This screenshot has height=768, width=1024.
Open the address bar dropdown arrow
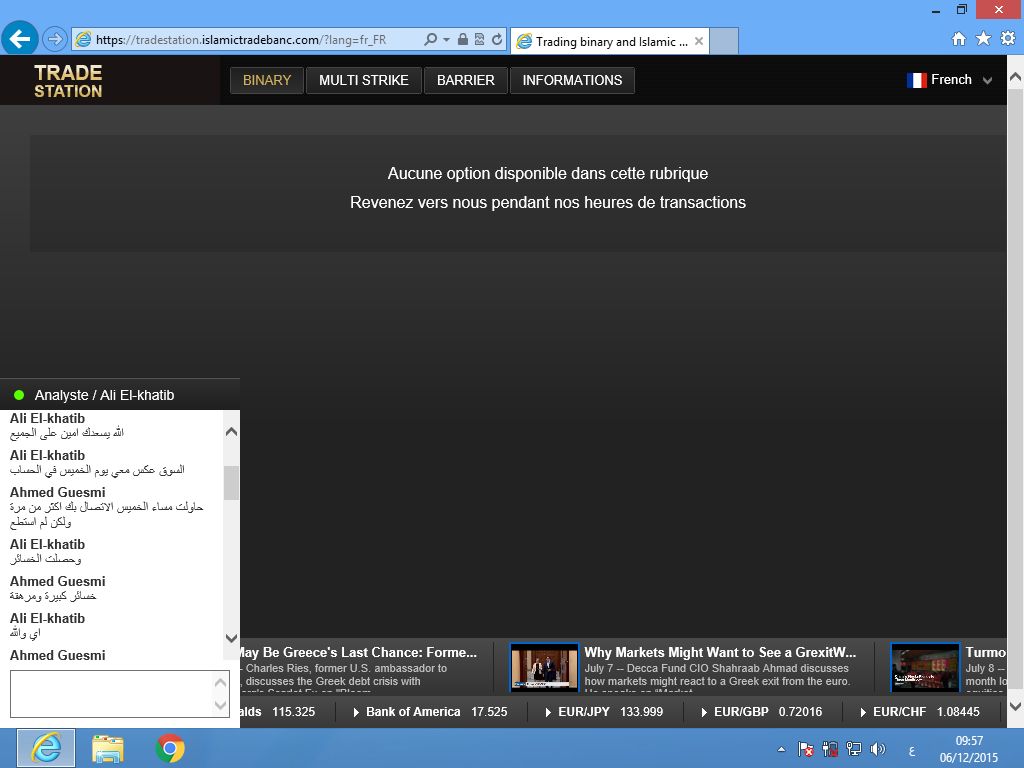pos(446,40)
